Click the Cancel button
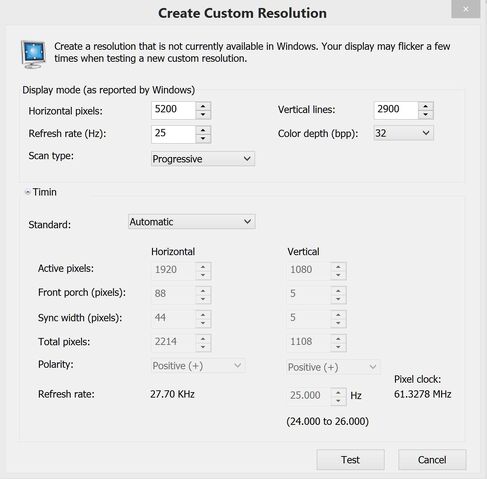 (432, 460)
